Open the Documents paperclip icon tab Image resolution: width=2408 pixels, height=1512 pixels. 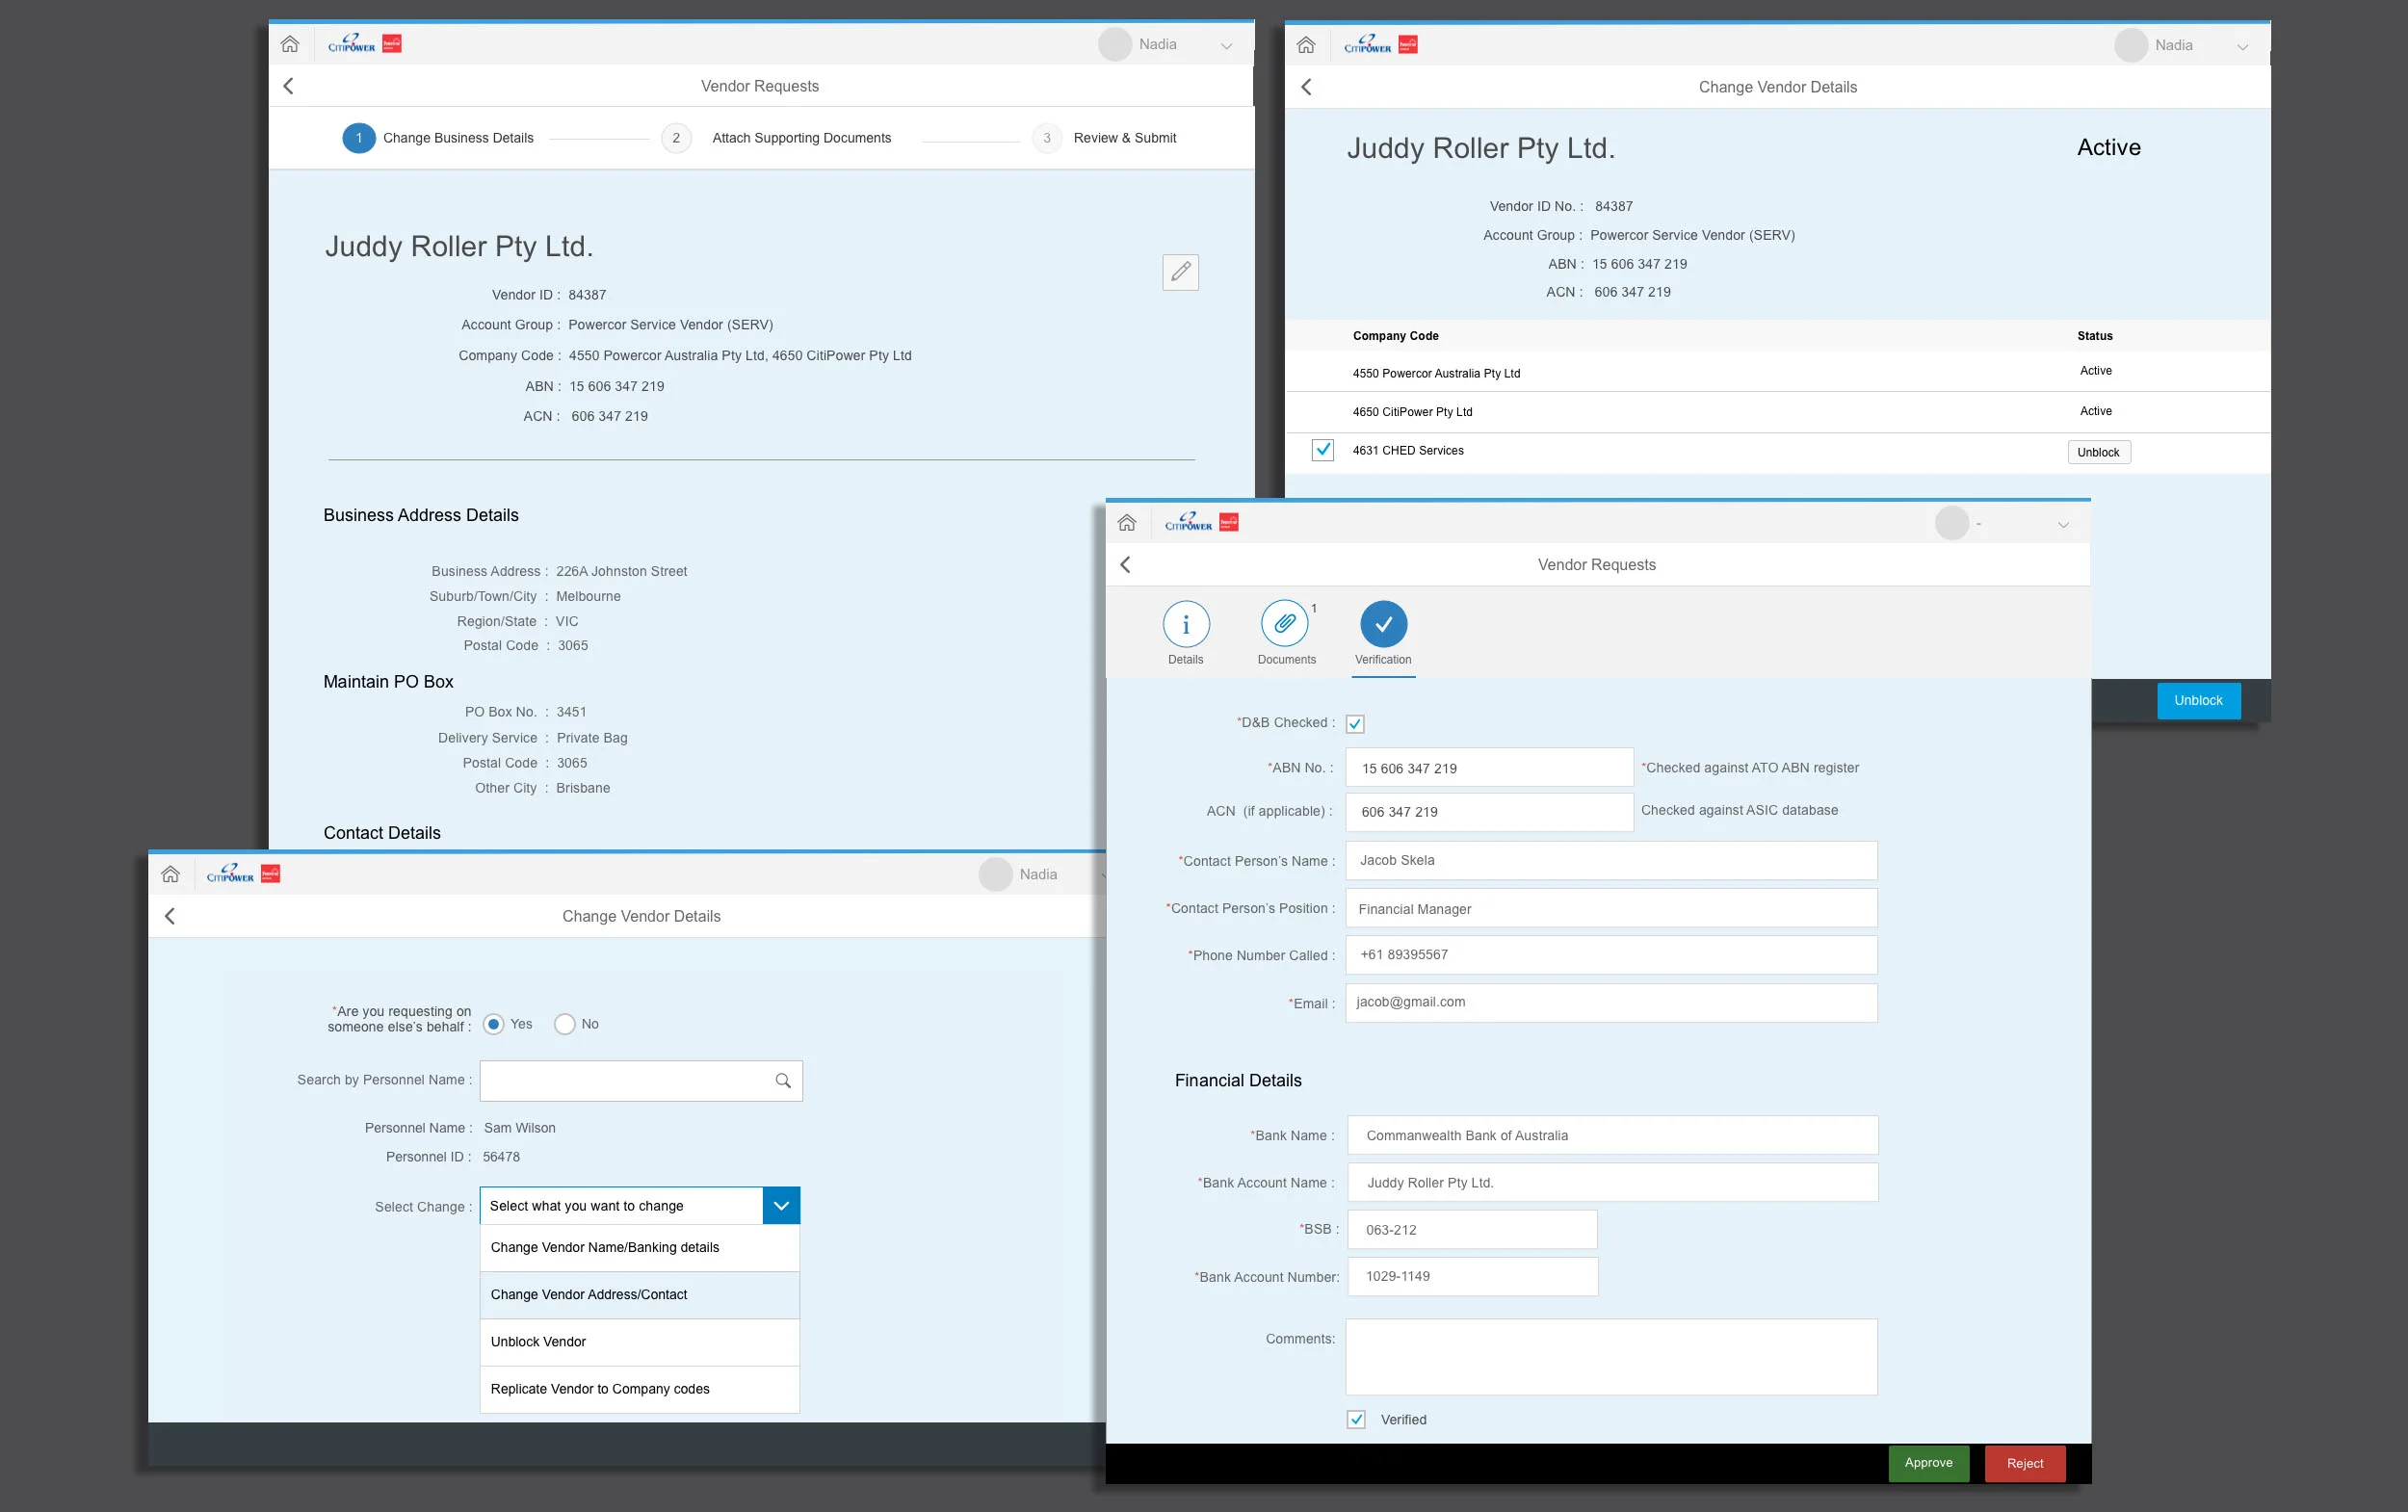1285,624
